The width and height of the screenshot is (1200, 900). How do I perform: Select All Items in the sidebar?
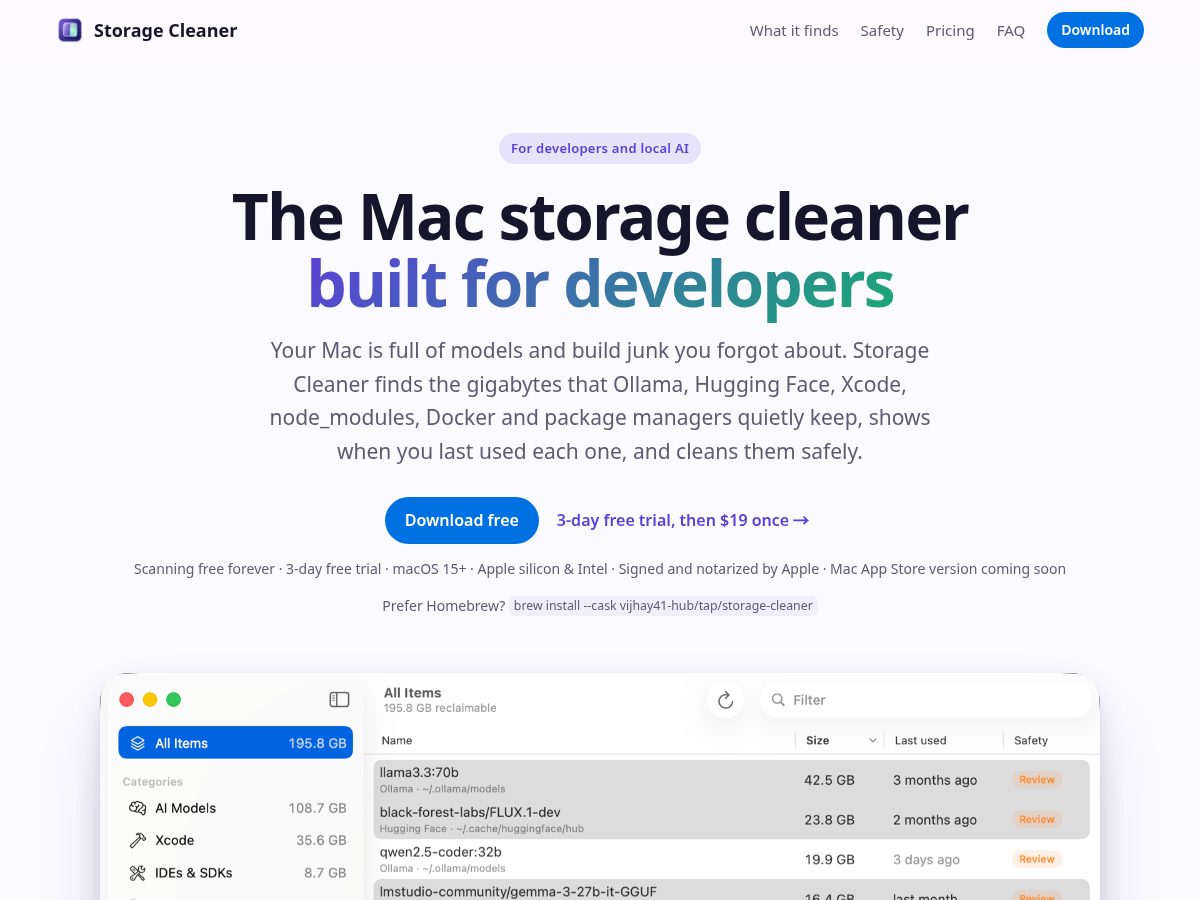[x=236, y=743]
